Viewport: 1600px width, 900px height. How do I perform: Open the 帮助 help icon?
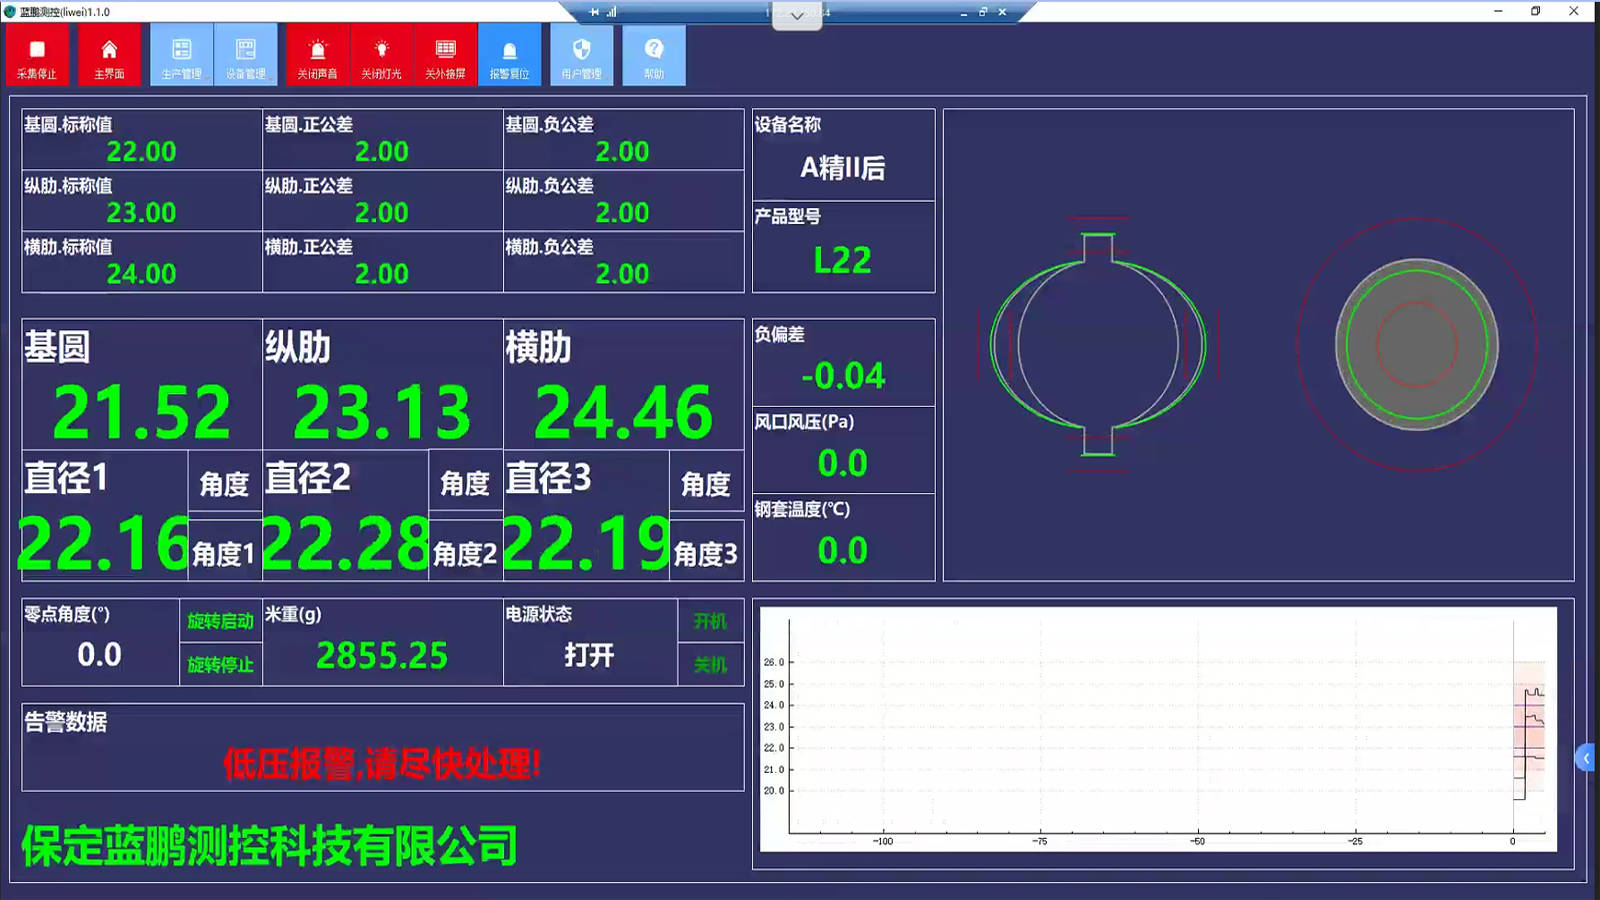click(653, 55)
